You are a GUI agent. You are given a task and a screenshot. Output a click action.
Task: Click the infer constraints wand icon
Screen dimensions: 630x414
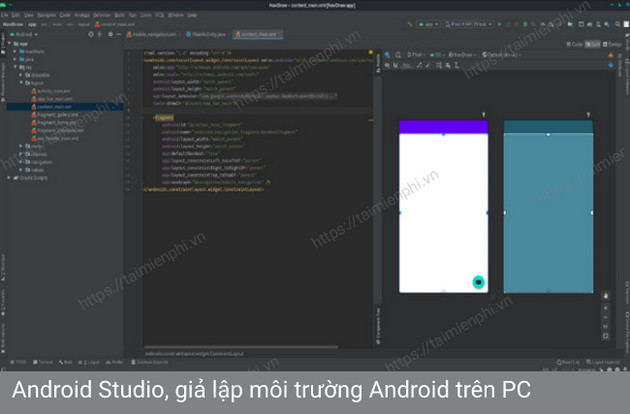[x=428, y=65]
